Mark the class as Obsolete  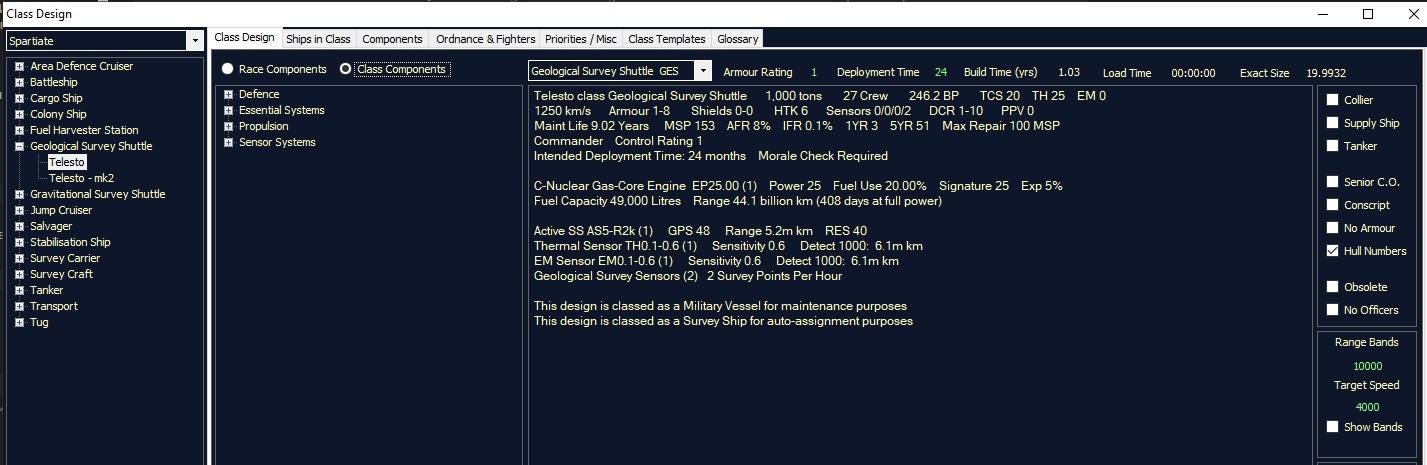click(x=1332, y=287)
